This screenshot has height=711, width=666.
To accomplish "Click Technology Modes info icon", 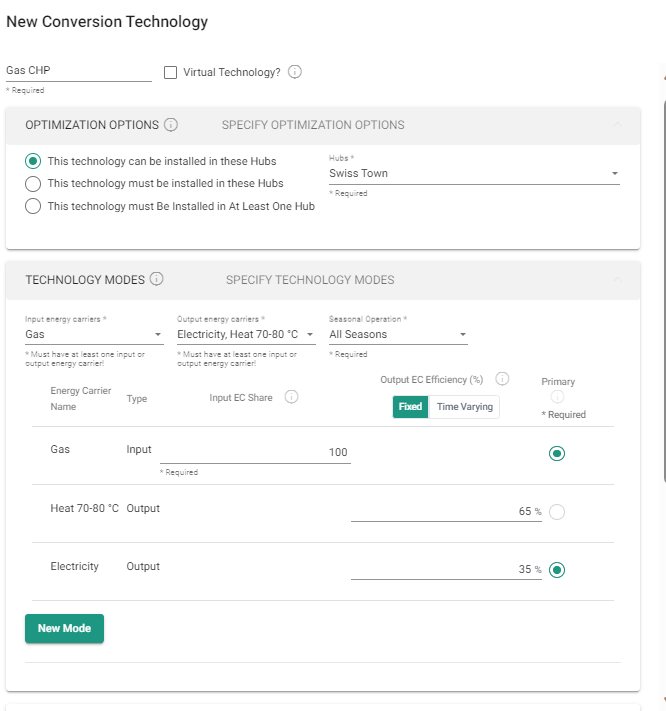I will 157,280.
